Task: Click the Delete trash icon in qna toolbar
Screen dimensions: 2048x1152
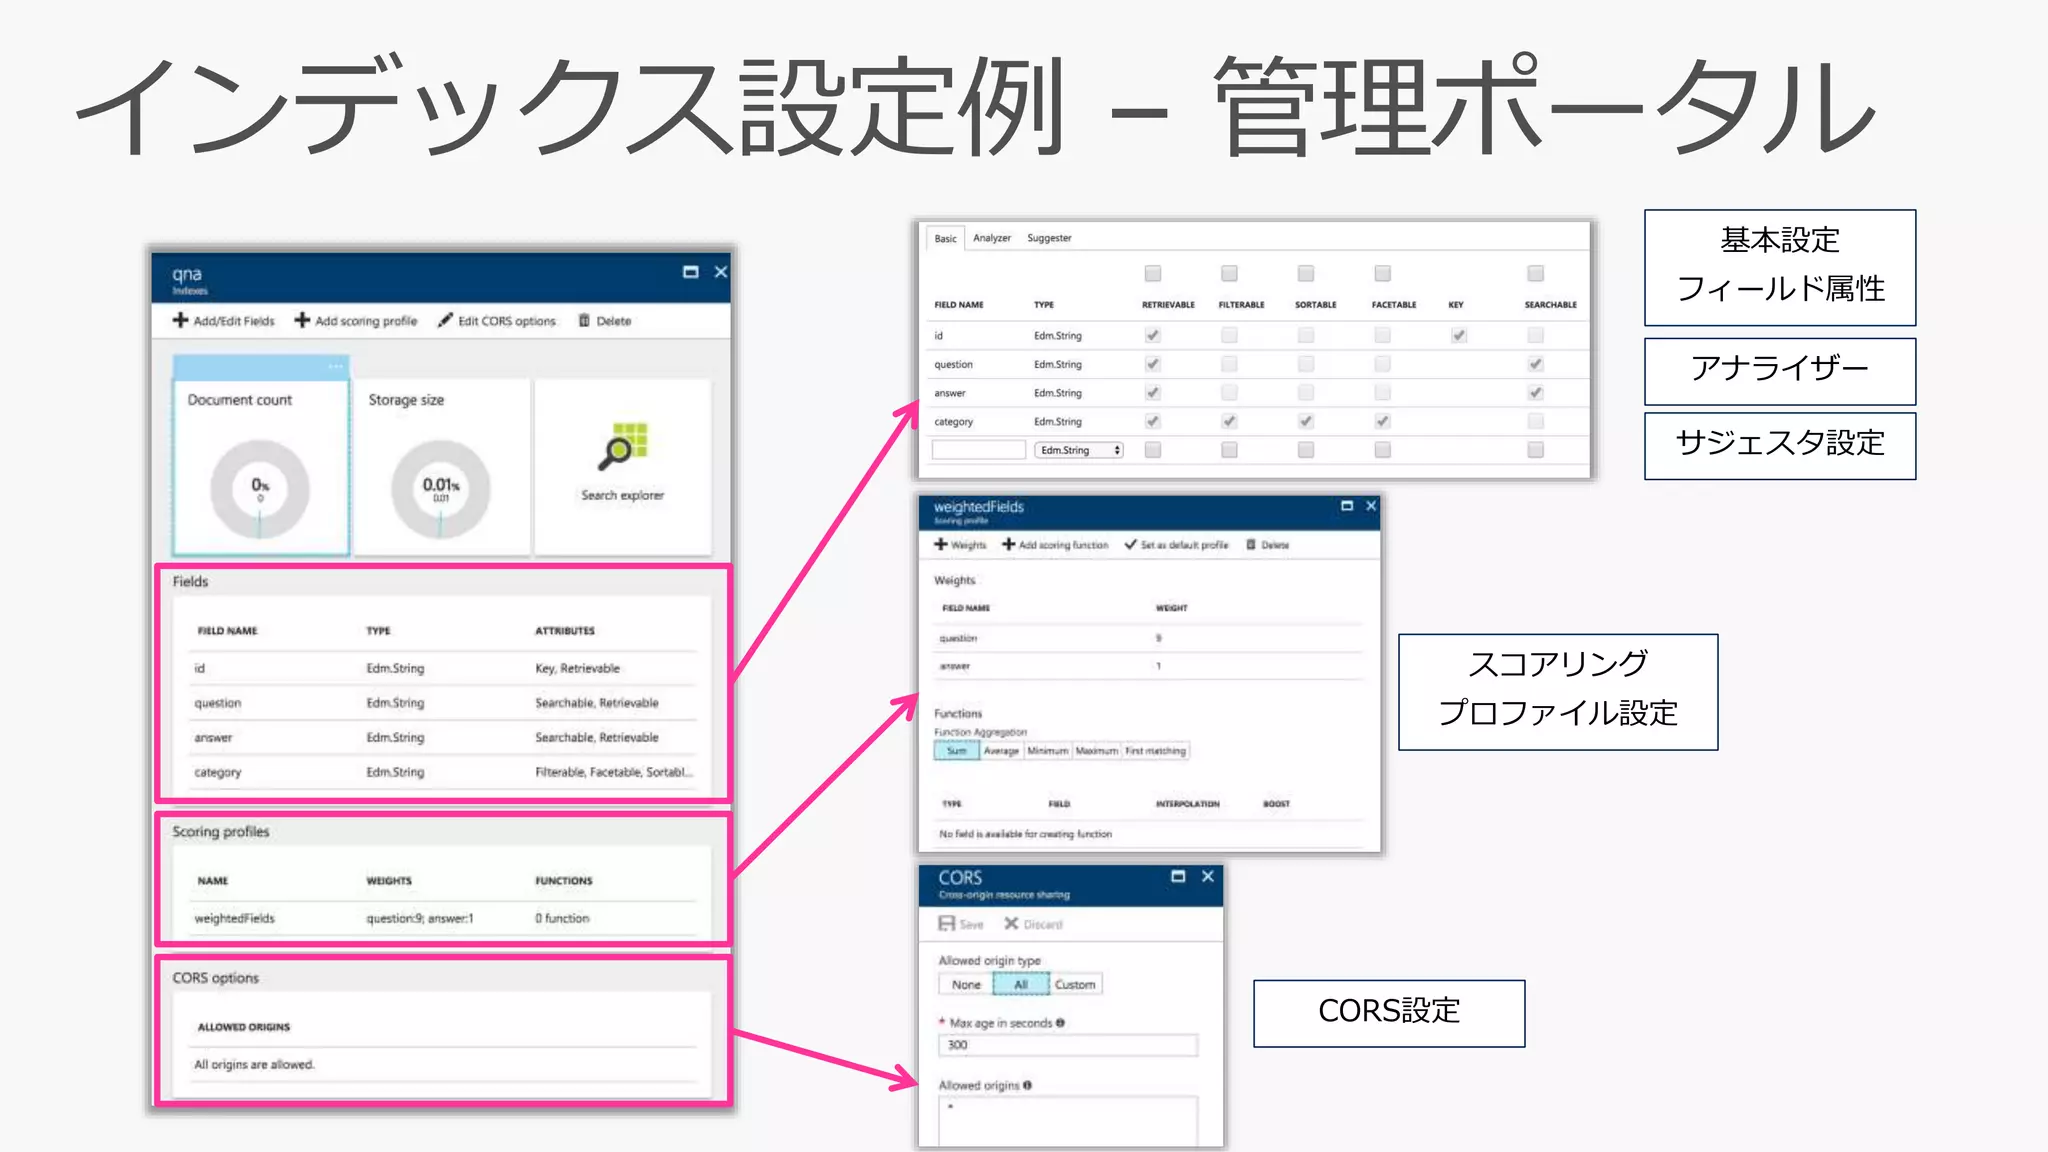Action: pyautogui.click(x=584, y=321)
